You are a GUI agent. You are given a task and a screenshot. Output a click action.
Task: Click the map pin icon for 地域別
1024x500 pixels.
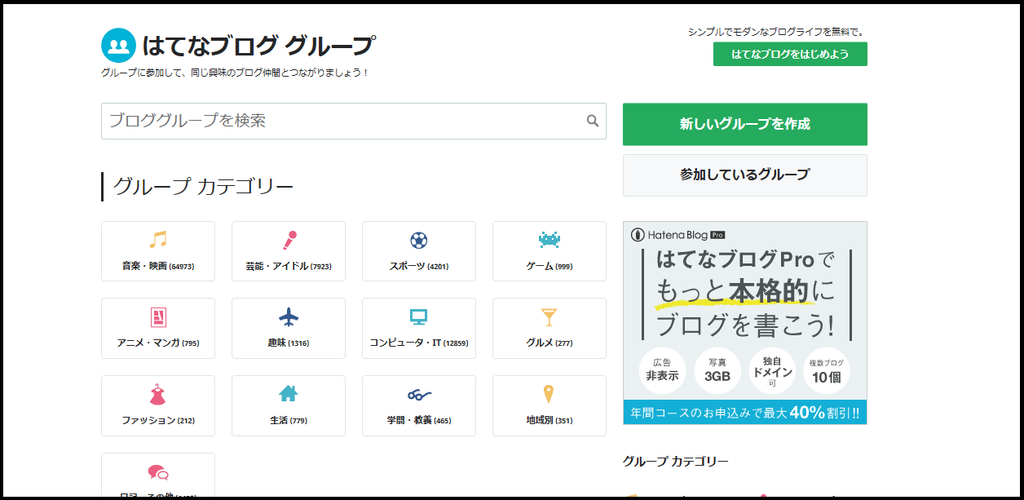pyautogui.click(x=549, y=394)
